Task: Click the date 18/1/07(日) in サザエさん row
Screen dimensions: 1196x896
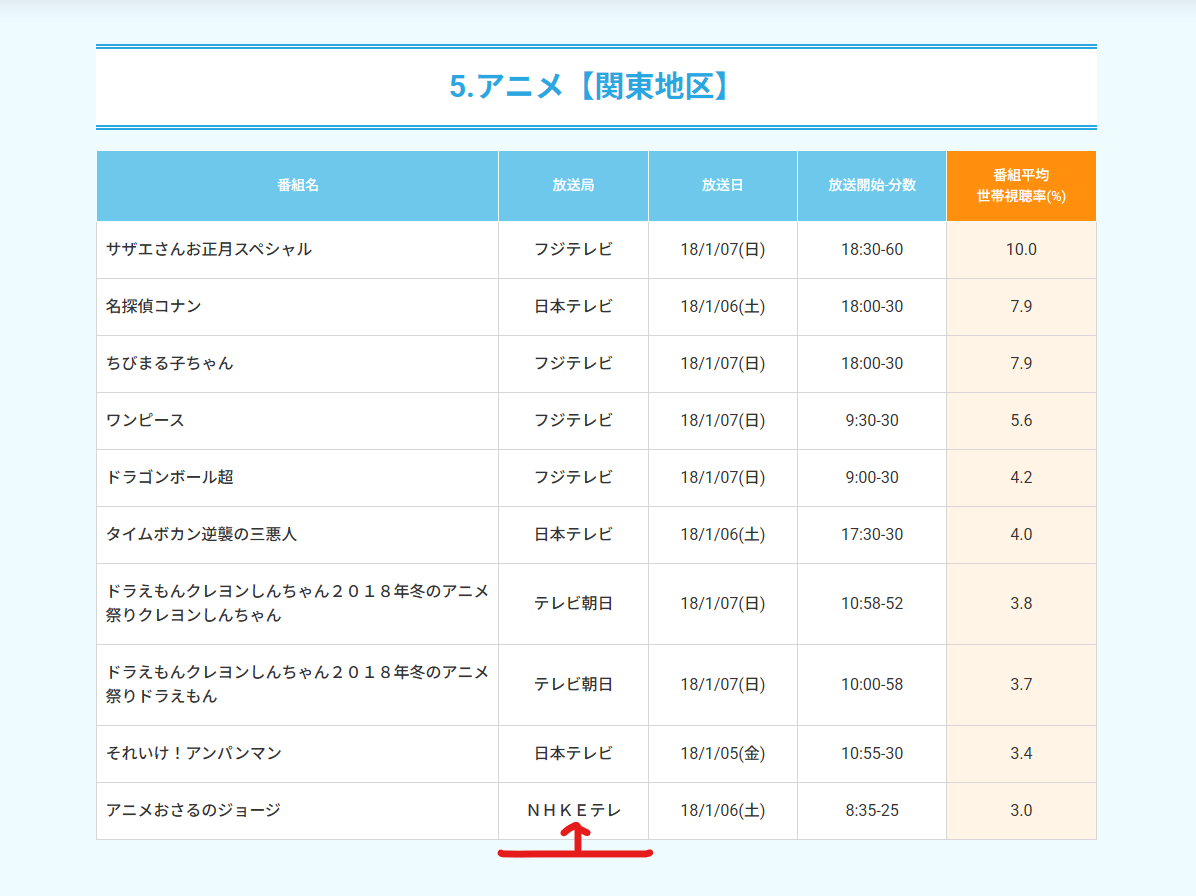Action: 722,249
